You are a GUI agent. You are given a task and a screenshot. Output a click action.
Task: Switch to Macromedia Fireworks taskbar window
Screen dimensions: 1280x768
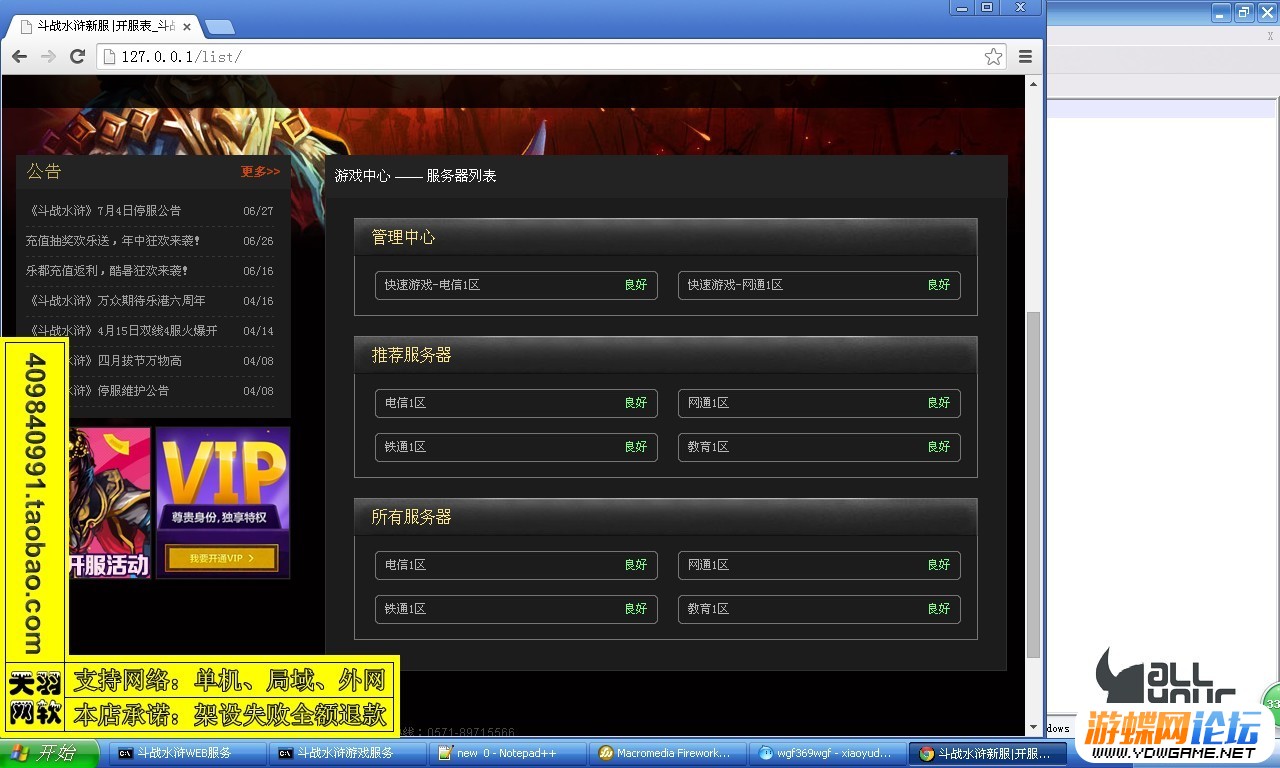668,754
